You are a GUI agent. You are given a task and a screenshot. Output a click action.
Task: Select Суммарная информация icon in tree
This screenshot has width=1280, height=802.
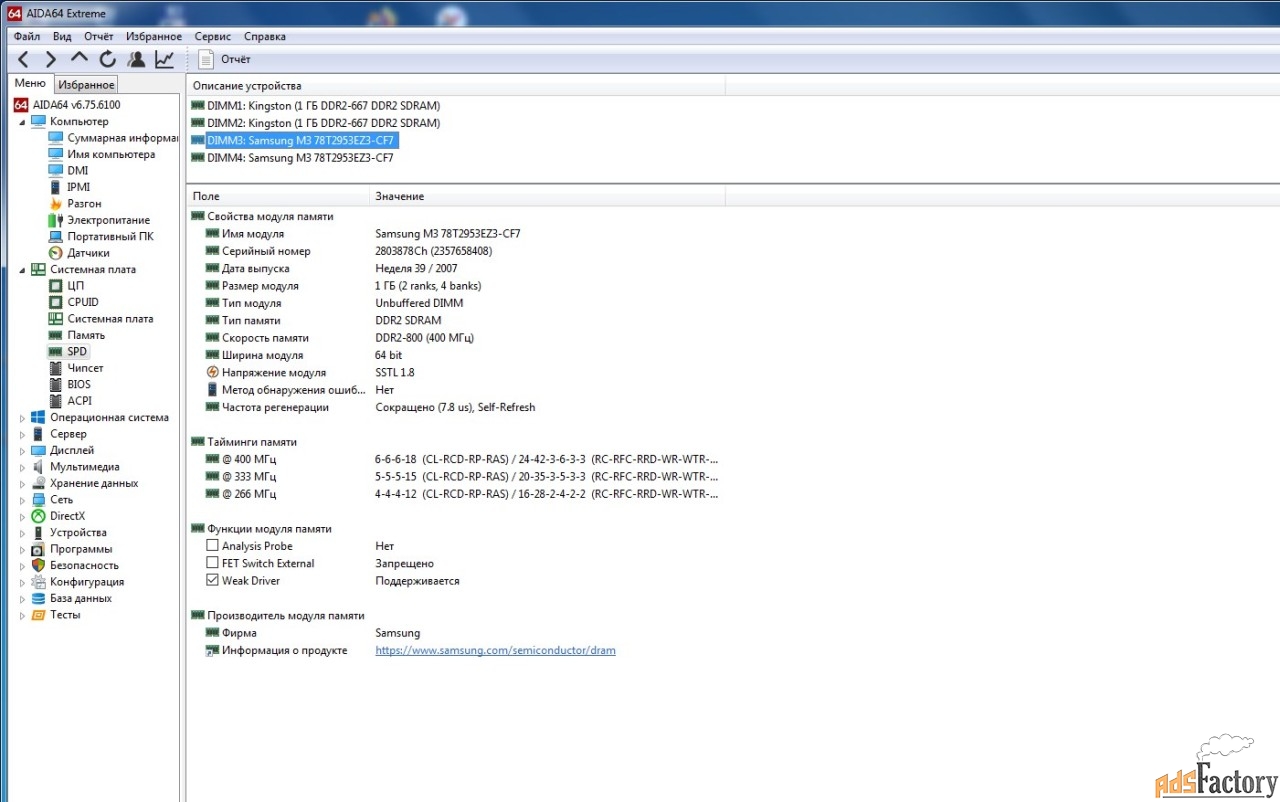click(56, 138)
